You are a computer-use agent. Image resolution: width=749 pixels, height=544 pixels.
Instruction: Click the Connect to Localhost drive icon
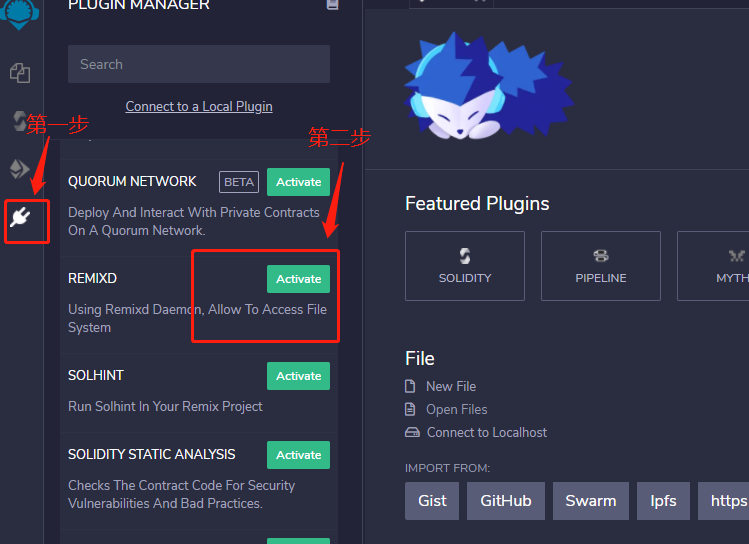[412, 432]
